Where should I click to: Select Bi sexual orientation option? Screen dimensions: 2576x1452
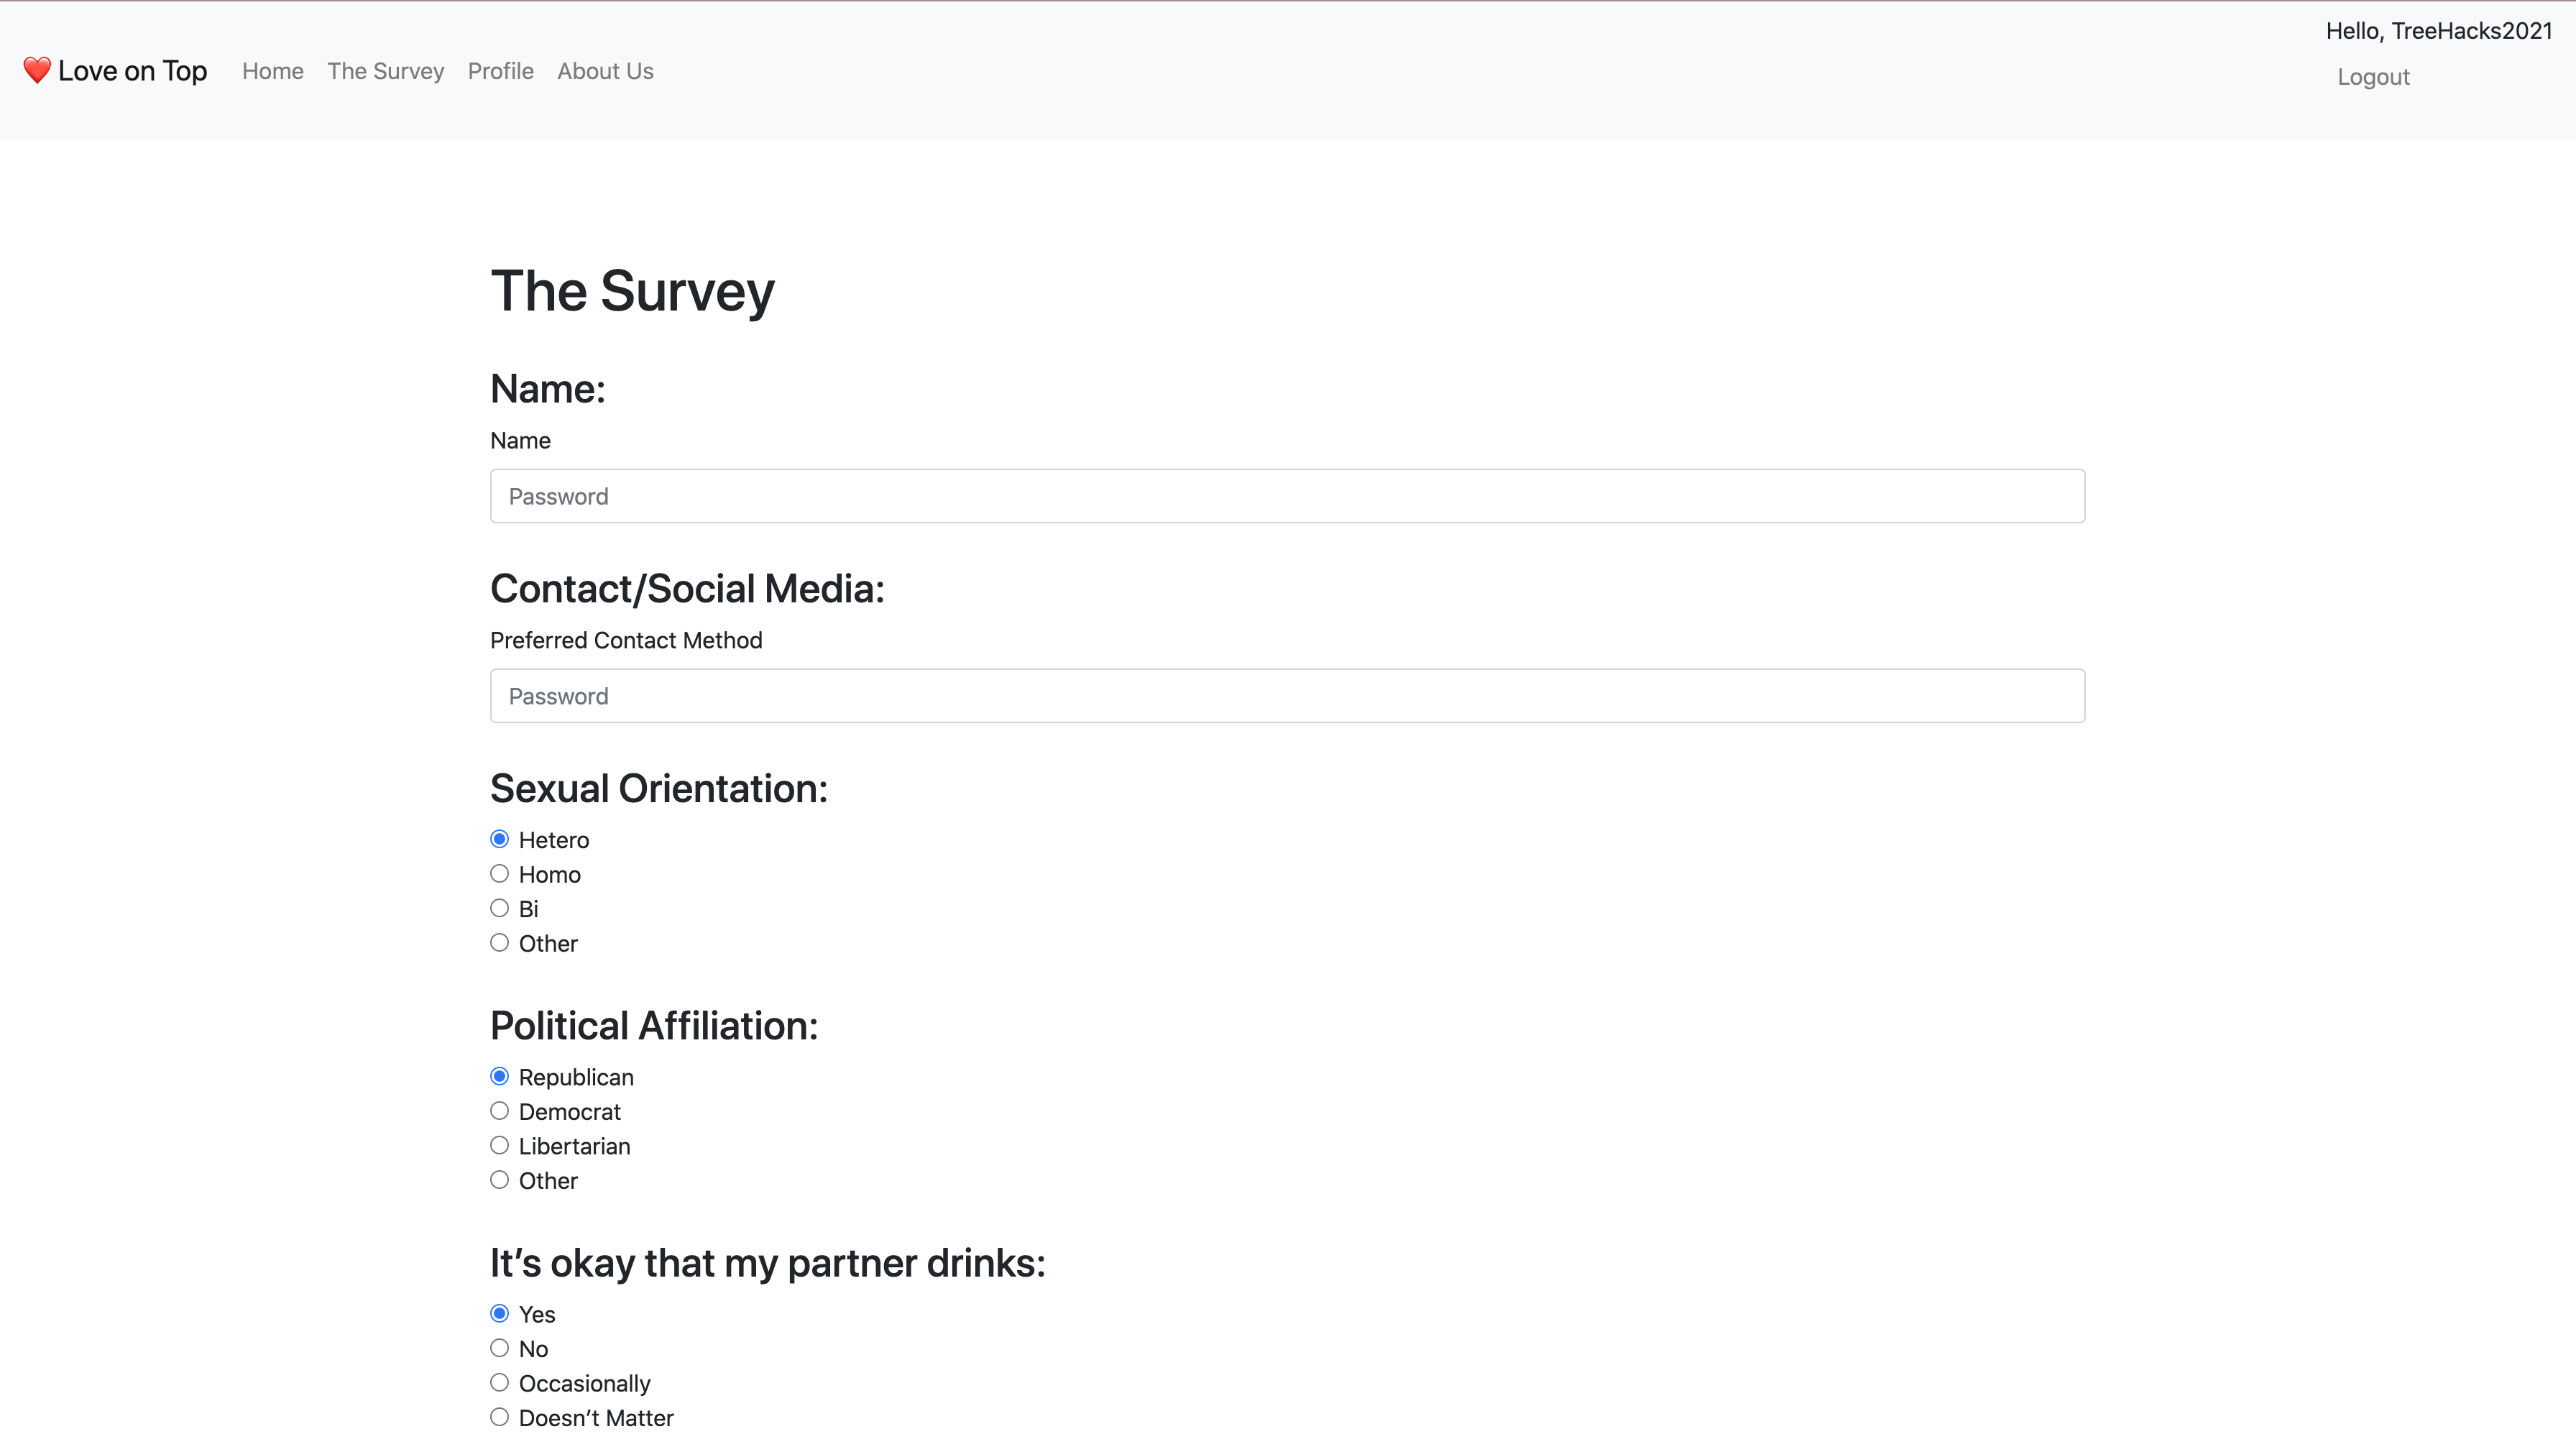click(499, 908)
